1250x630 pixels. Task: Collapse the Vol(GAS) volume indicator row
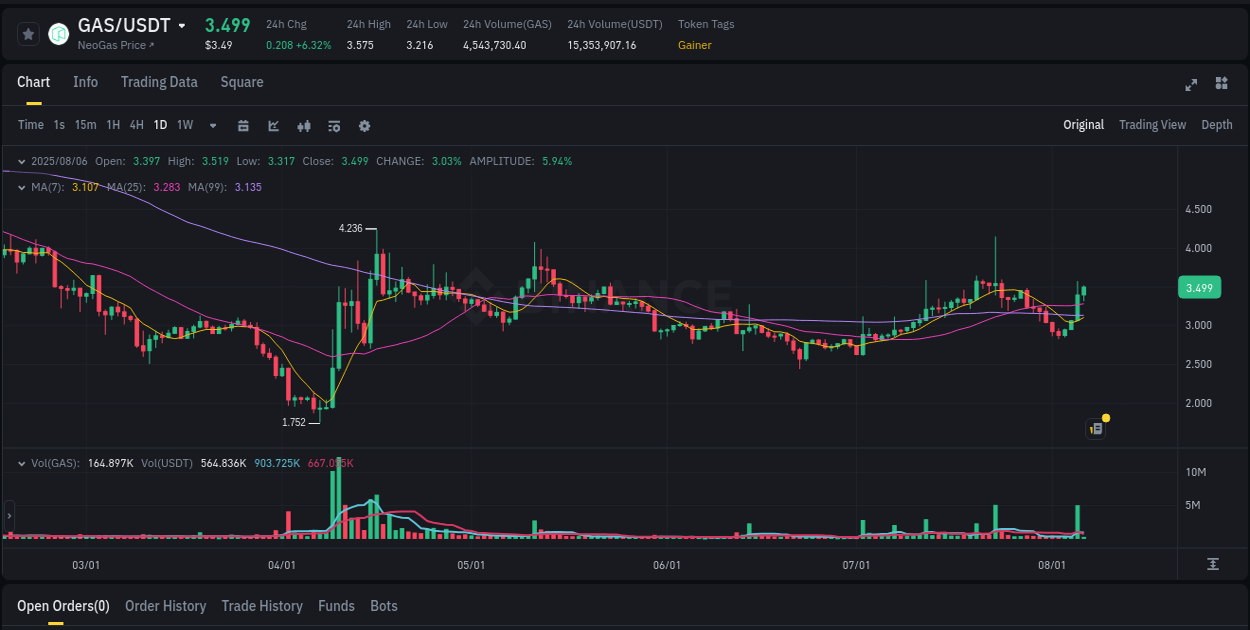(21, 462)
